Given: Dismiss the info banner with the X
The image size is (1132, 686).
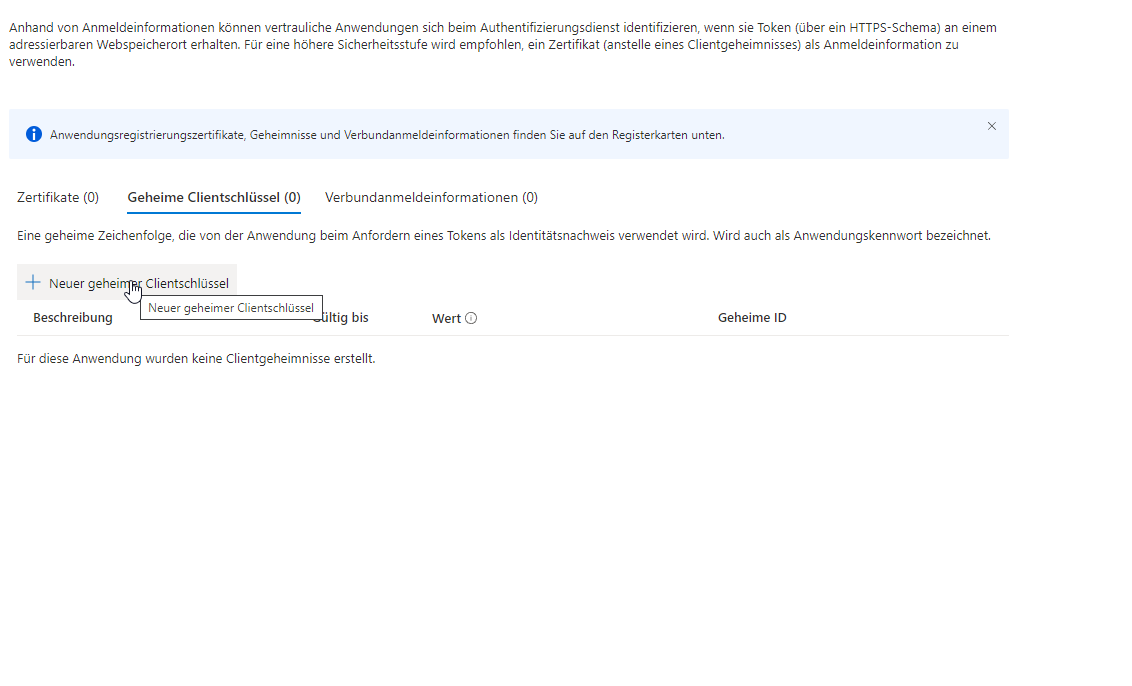Looking at the screenshot, I should click(x=991, y=126).
